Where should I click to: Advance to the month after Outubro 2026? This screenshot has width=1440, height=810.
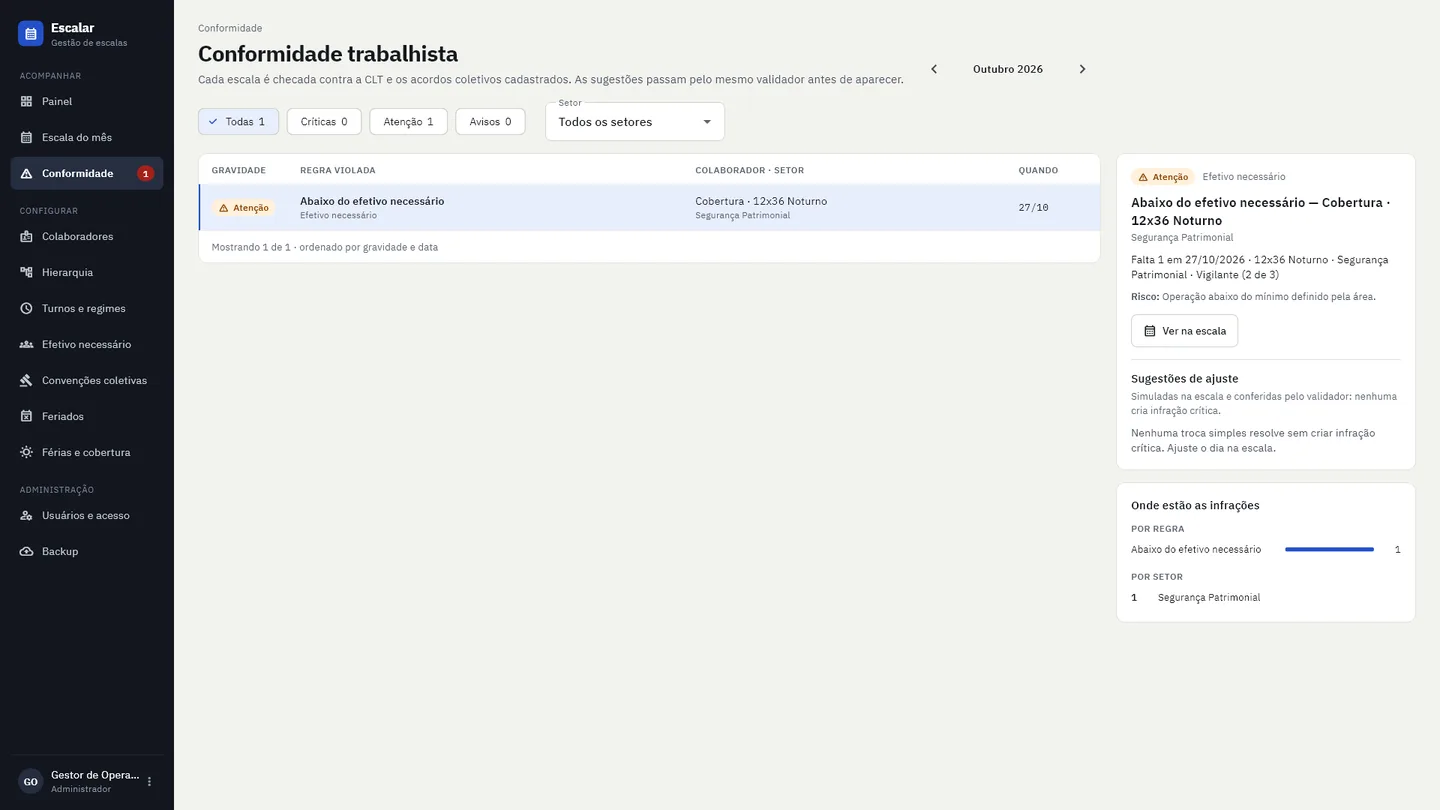1082,69
